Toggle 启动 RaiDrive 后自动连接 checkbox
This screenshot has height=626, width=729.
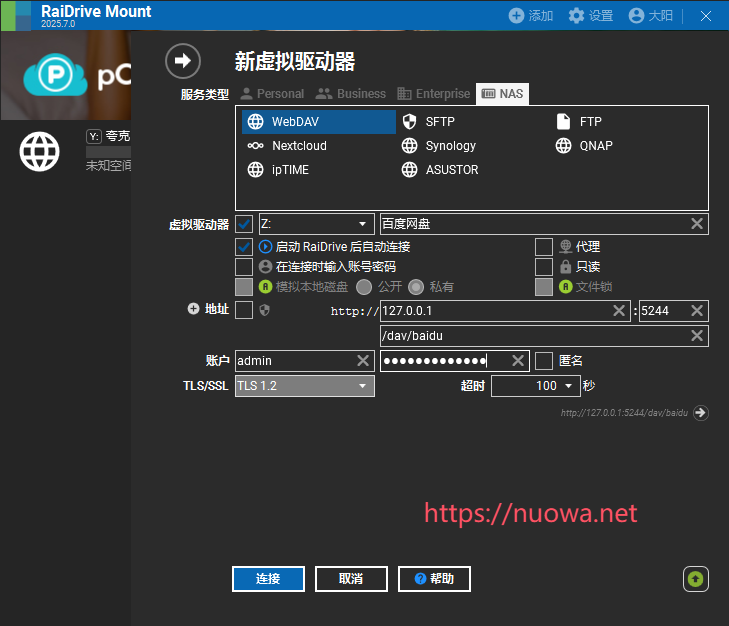pos(244,247)
